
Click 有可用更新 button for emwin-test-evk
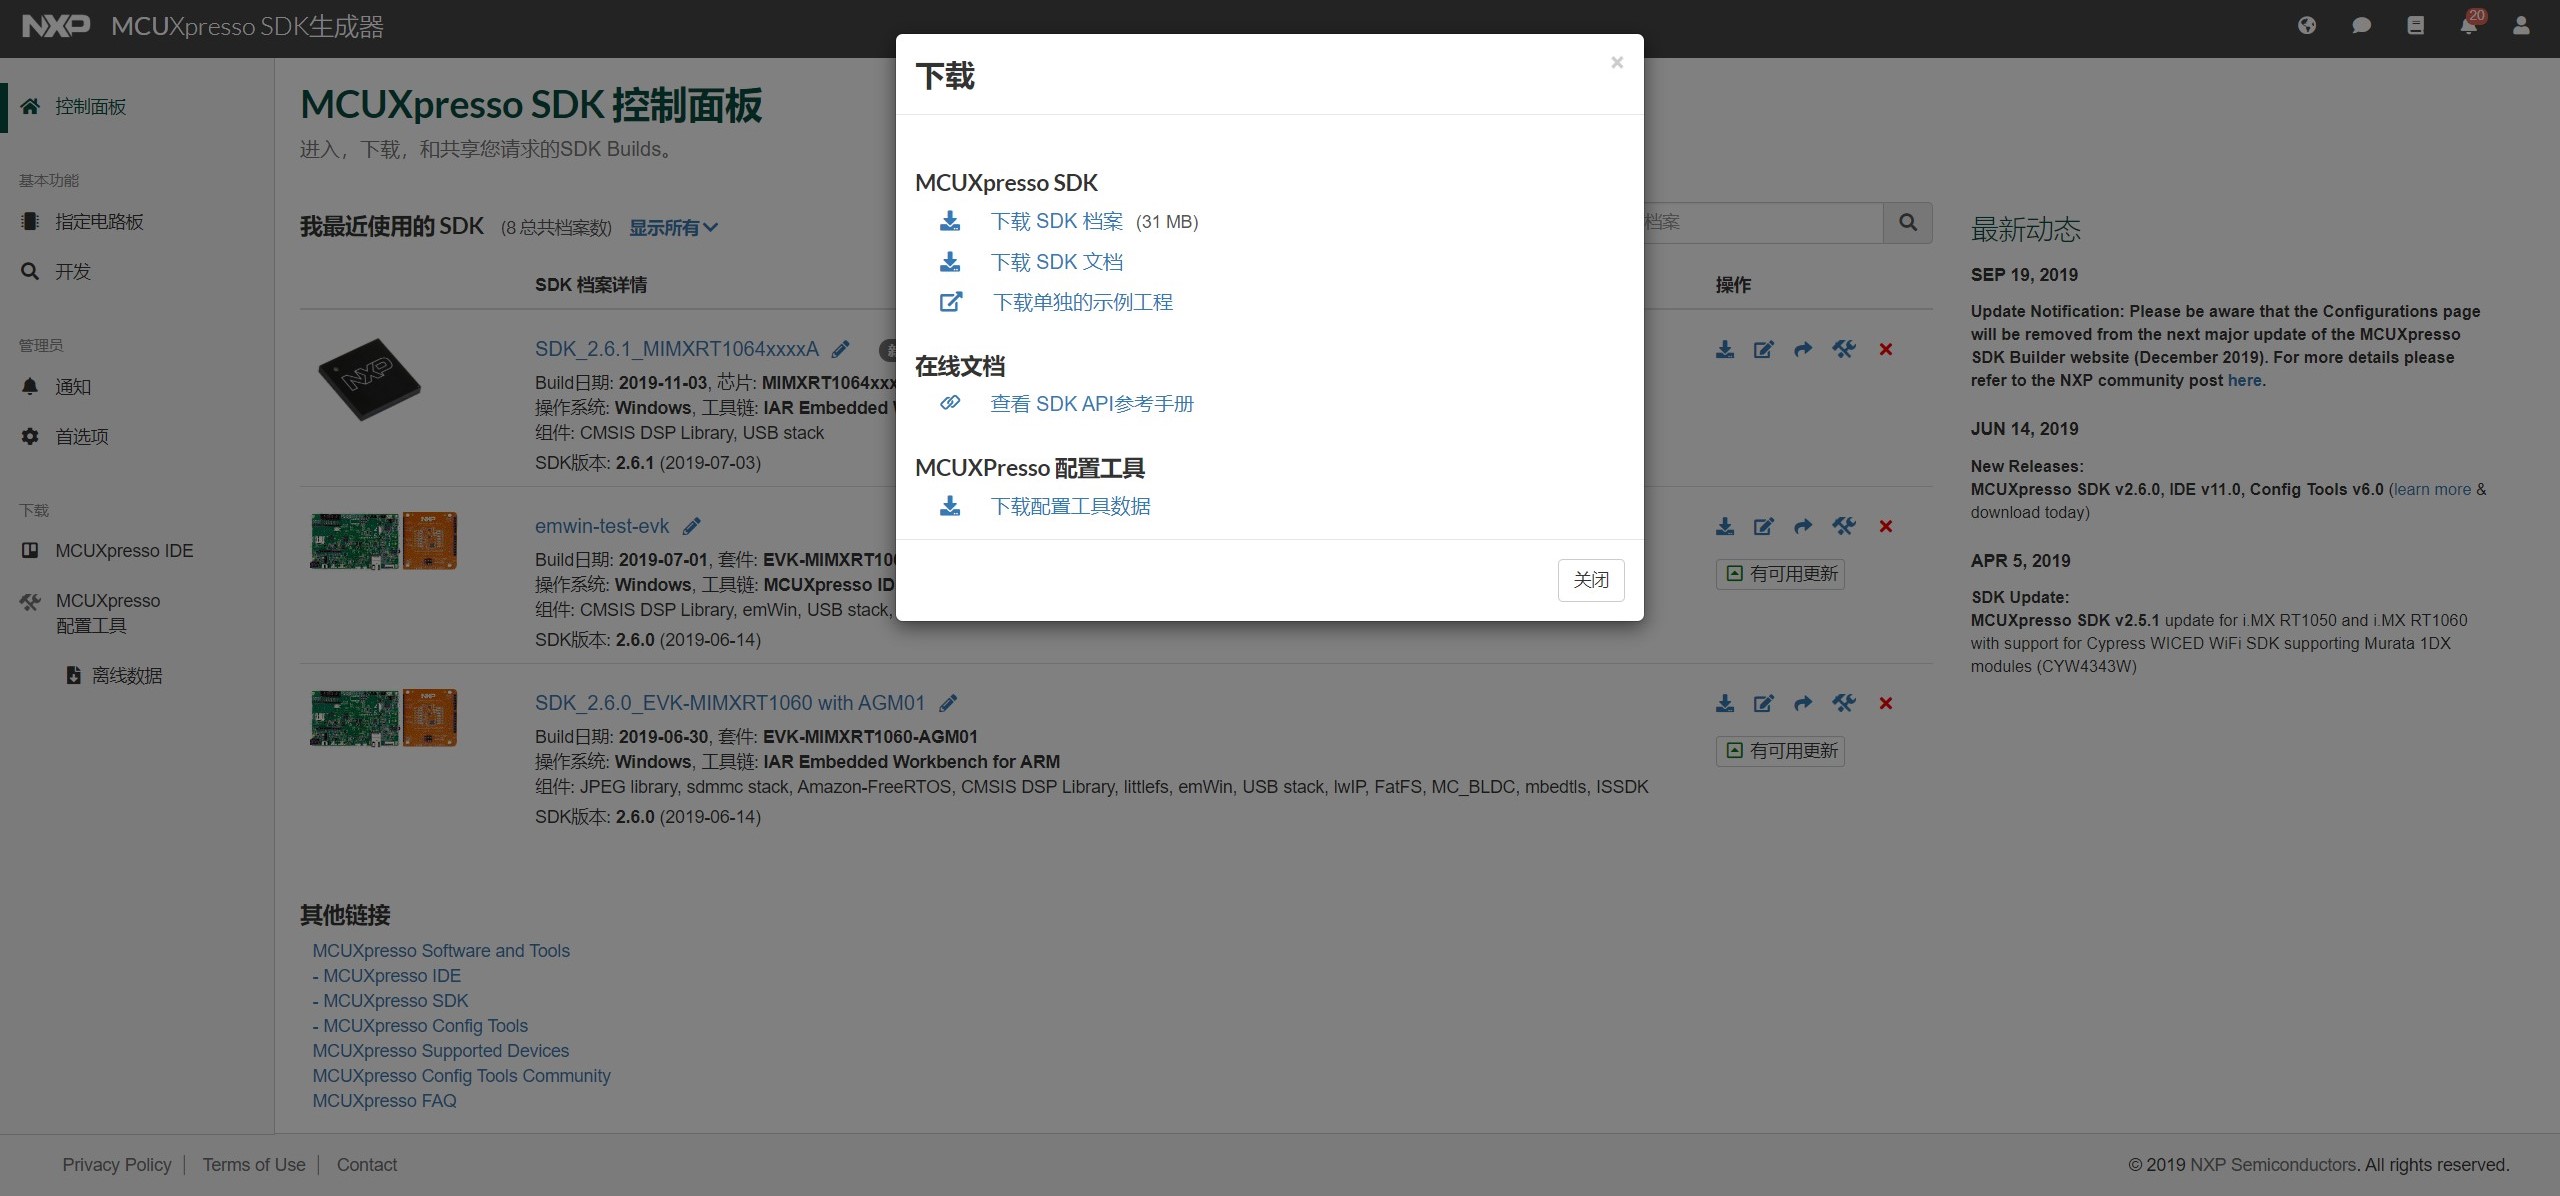click(x=1780, y=574)
